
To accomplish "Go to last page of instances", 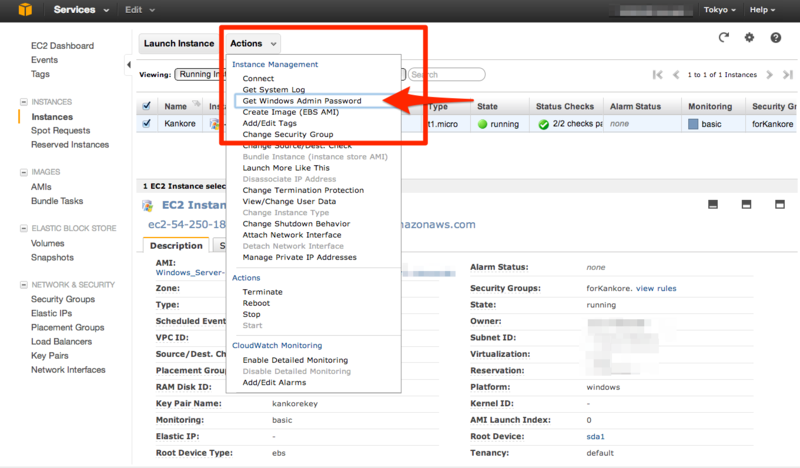I will 788,75.
